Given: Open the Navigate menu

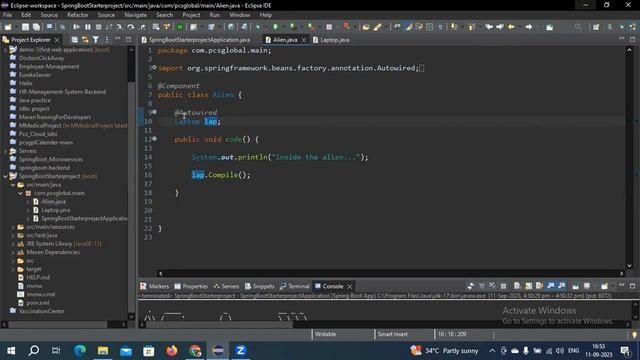Looking at the screenshot, I should pyautogui.click(x=136, y=15).
